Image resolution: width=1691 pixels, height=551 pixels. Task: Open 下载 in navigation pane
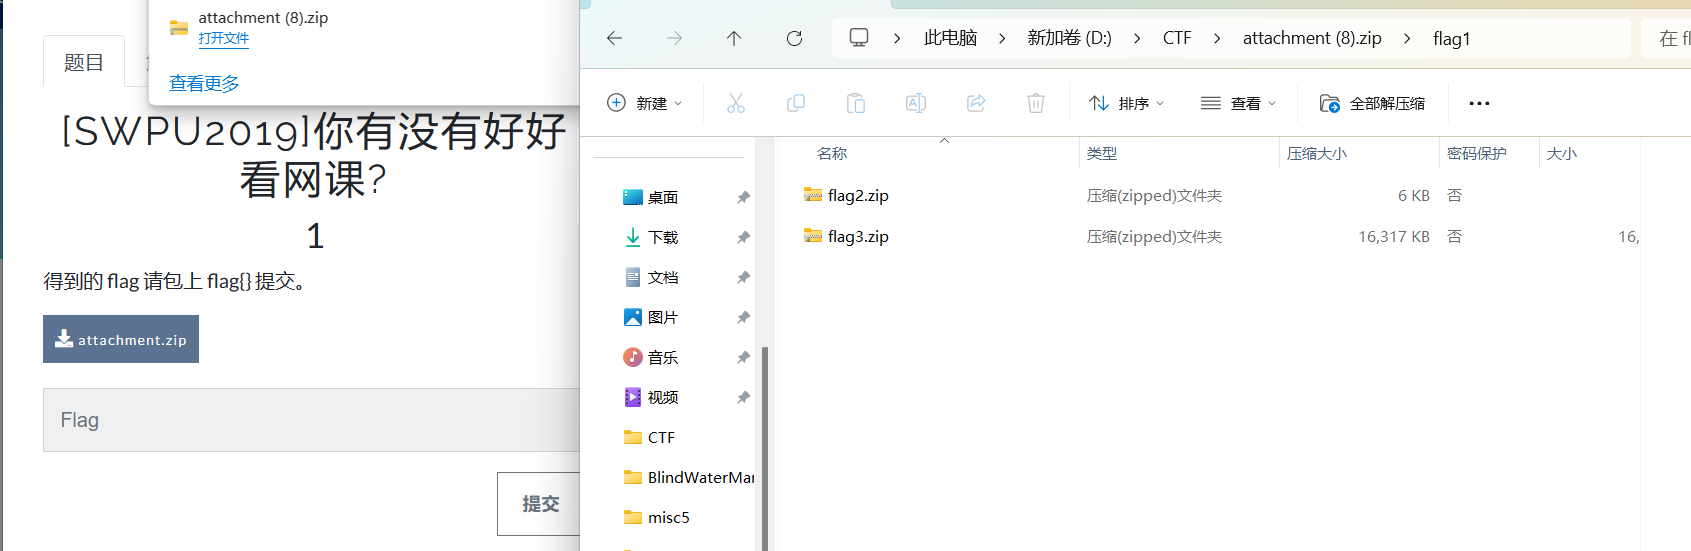pyautogui.click(x=663, y=238)
